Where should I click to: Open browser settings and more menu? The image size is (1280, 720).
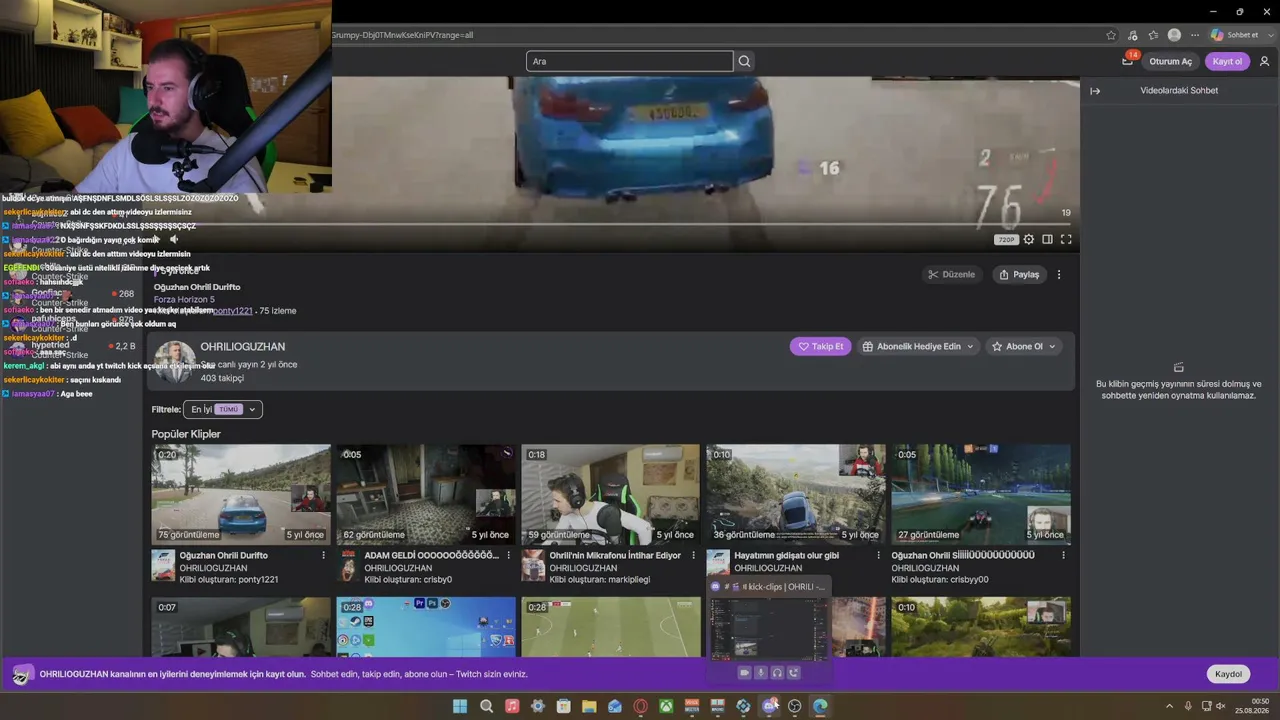(1194, 35)
